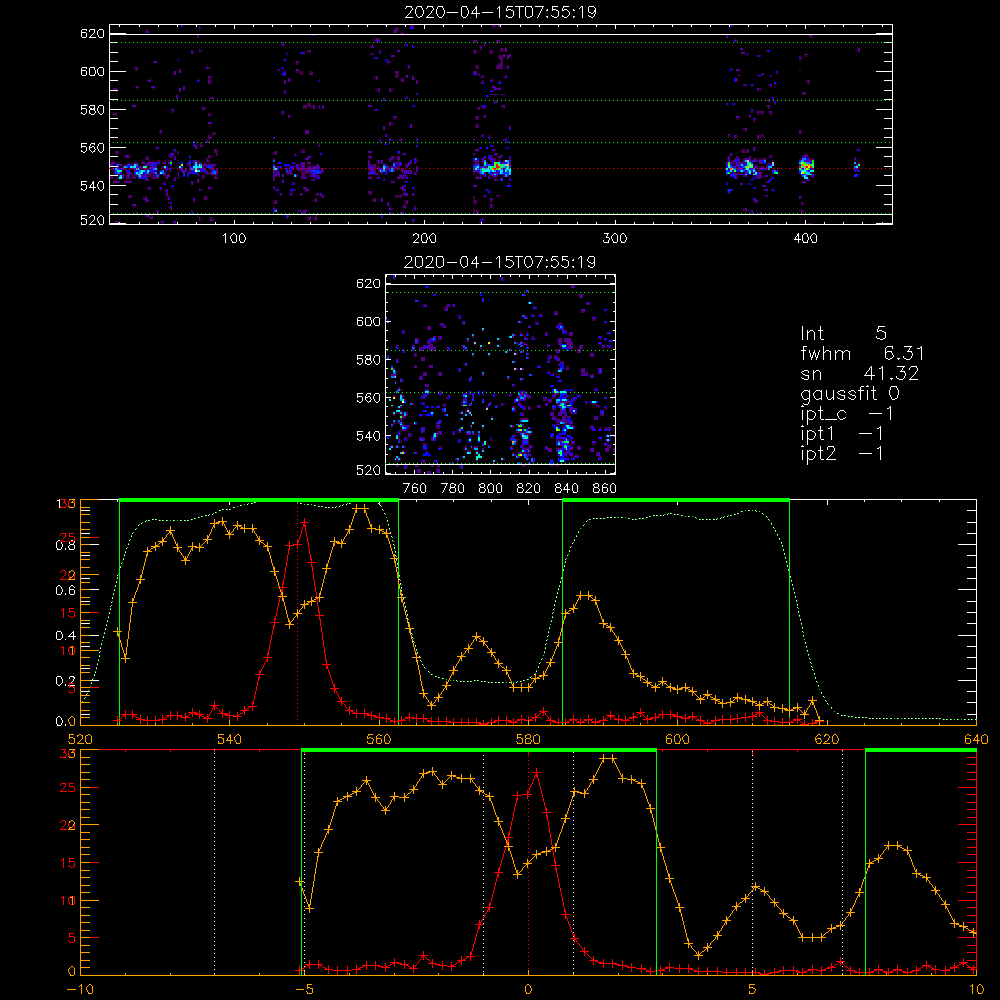Image resolution: width=1000 pixels, height=1000 pixels.
Task: Click x-axis label 620 of profile plot
Action: coord(827,739)
